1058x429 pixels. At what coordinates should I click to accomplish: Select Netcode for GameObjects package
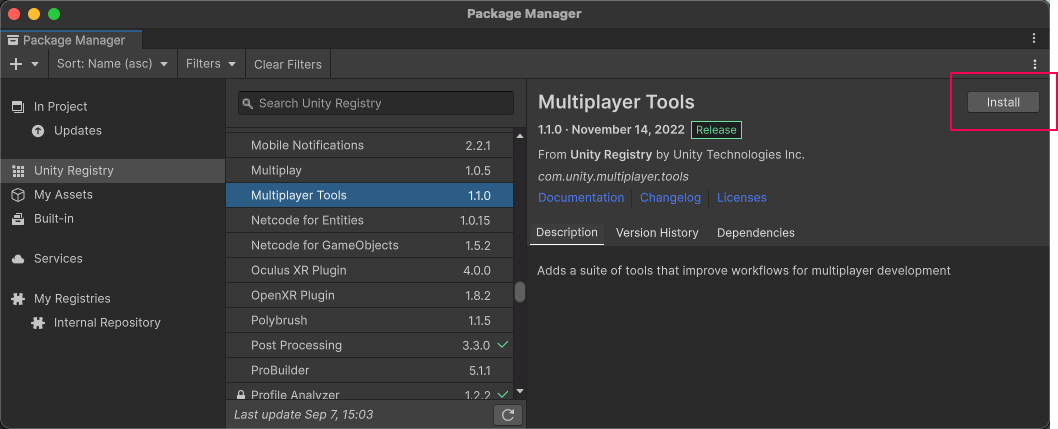coord(324,245)
